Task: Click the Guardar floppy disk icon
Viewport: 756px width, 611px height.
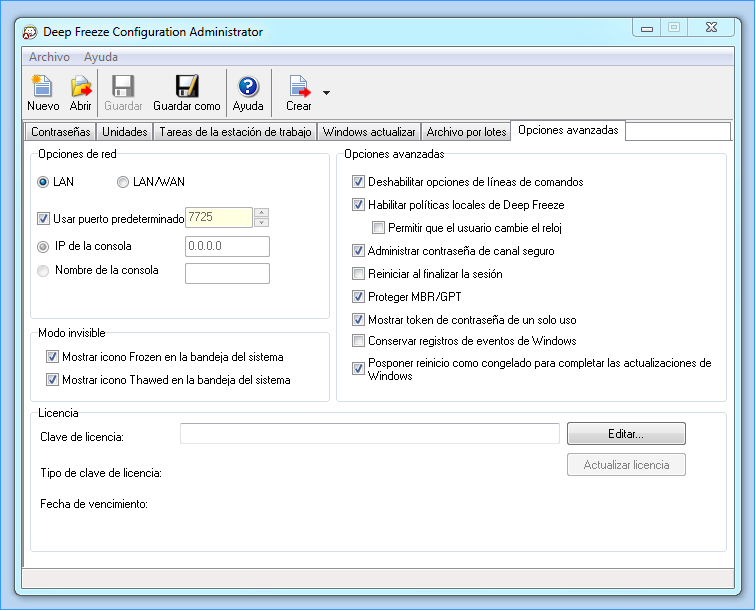Action: coord(123,86)
